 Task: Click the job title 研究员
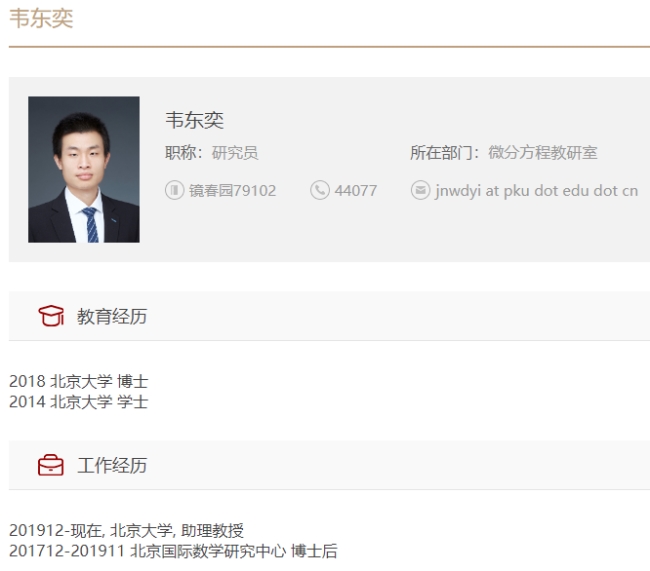click(x=235, y=153)
